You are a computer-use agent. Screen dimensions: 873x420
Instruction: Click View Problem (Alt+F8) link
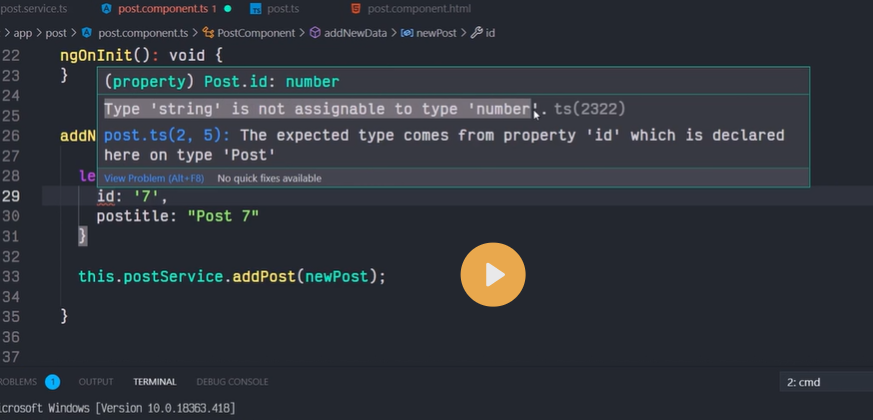[x=154, y=178]
